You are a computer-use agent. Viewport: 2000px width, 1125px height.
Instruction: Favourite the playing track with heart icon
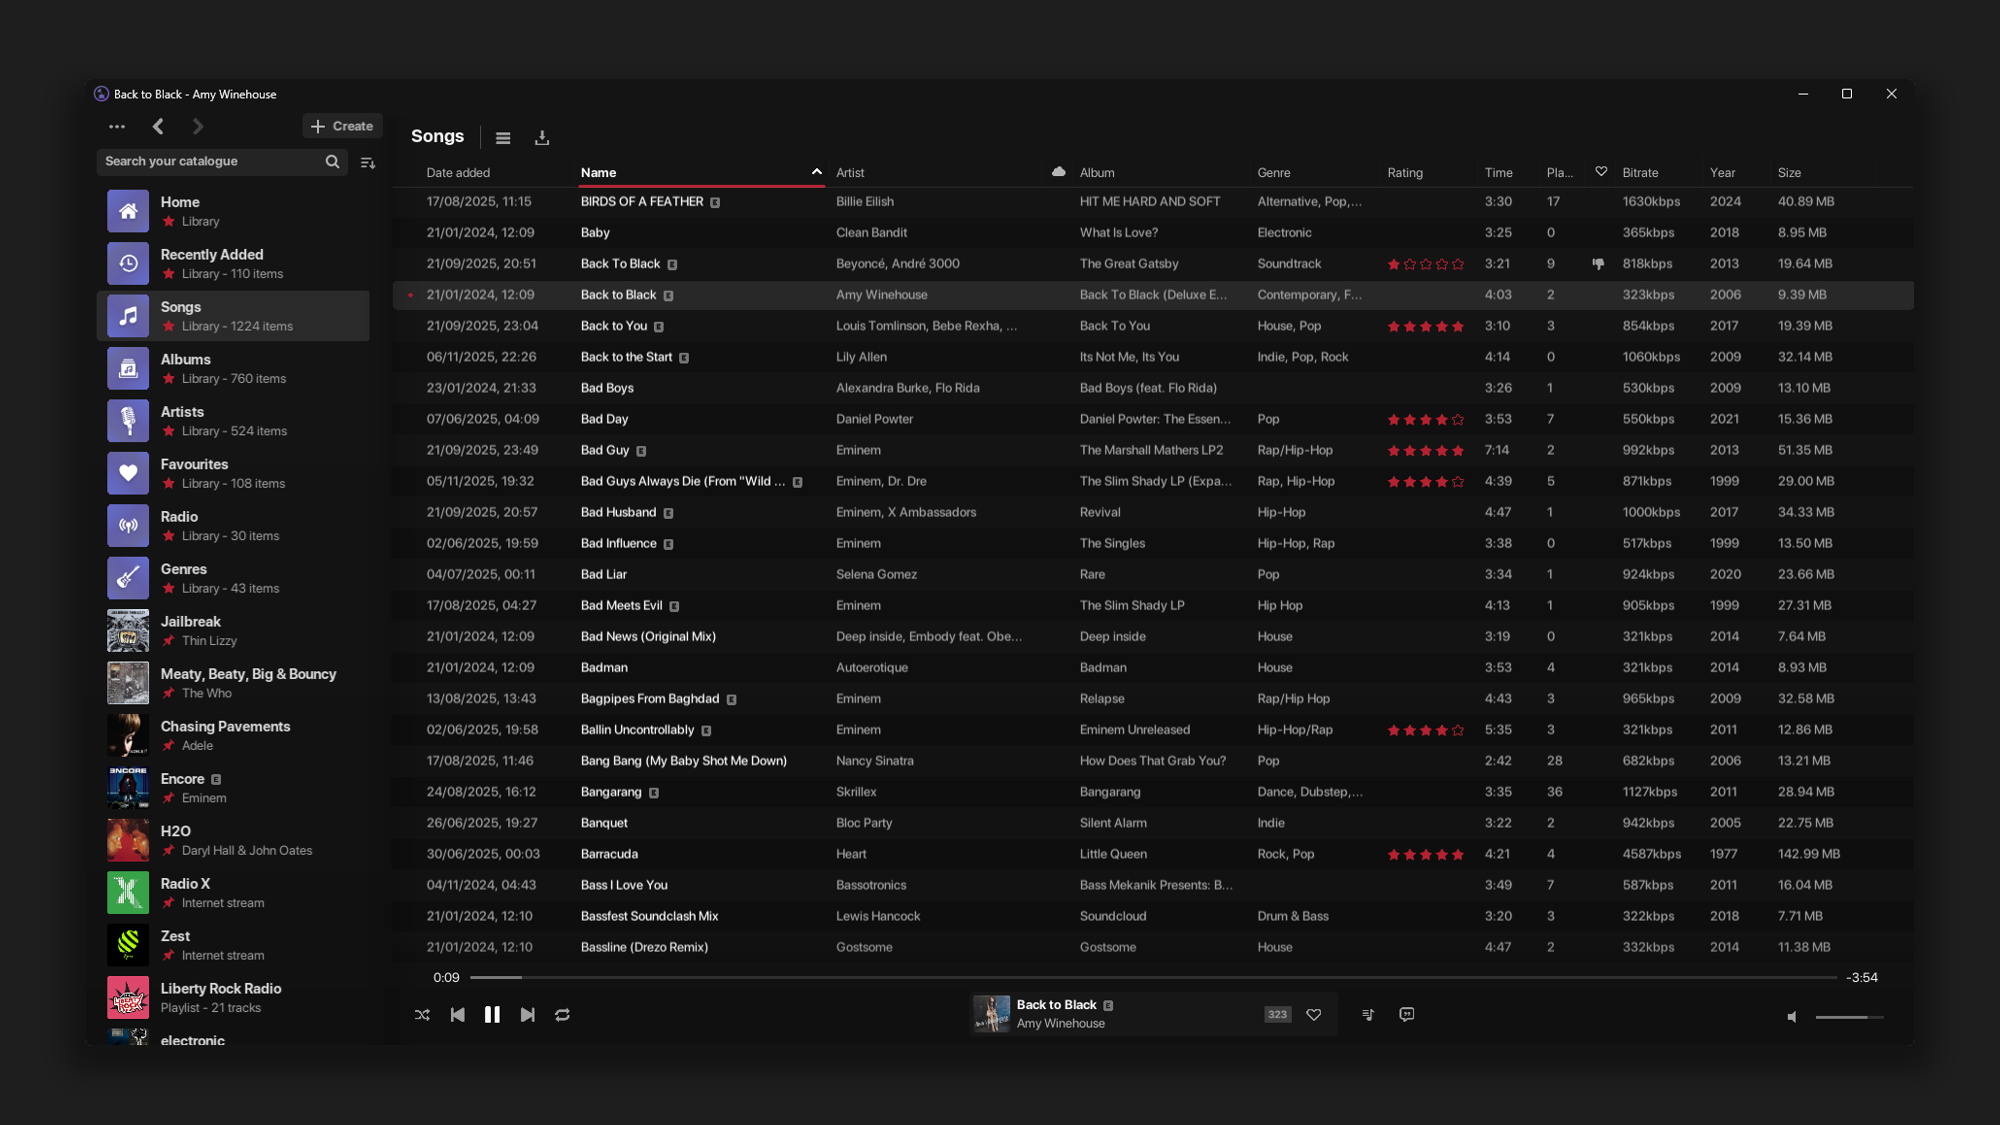click(1314, 1014)
